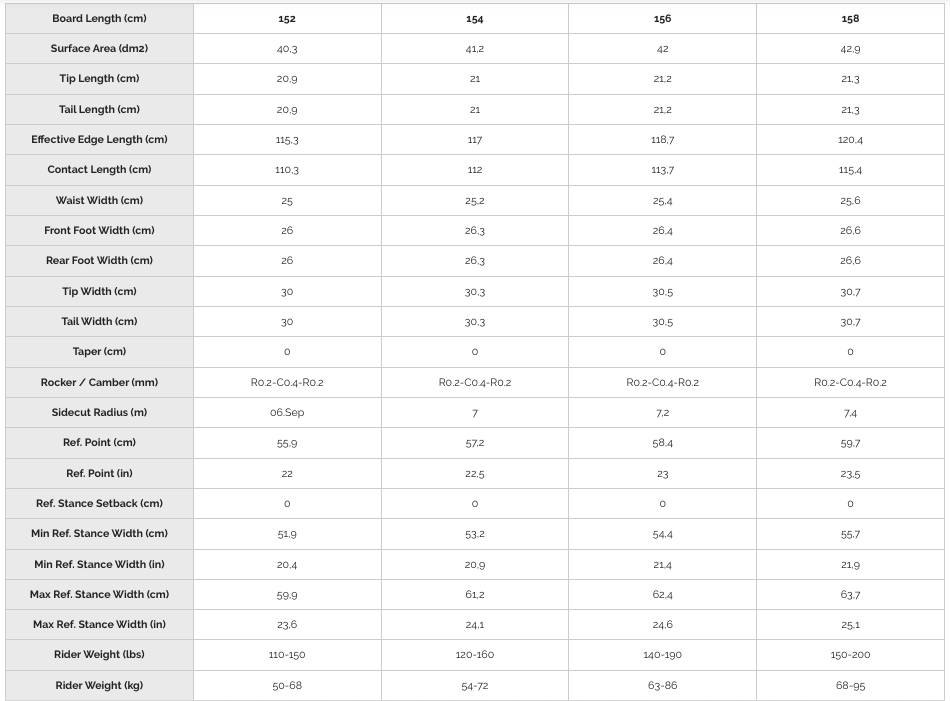Select the 156 board length column header
The width and height of the screenshot is (950, 701).
[x=662, y=18]
